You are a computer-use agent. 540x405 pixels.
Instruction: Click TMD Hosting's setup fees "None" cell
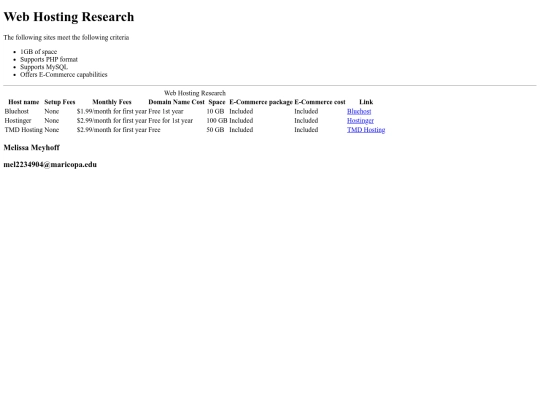(52, 130)
